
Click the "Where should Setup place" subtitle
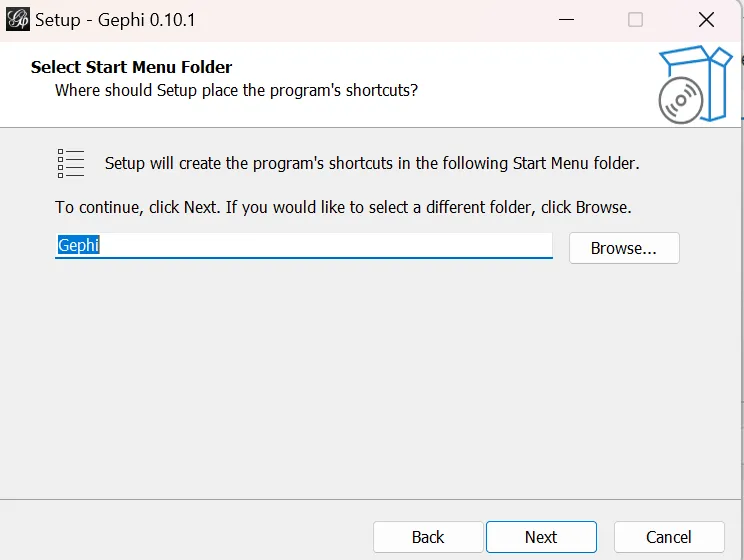[x=236, y=90]
